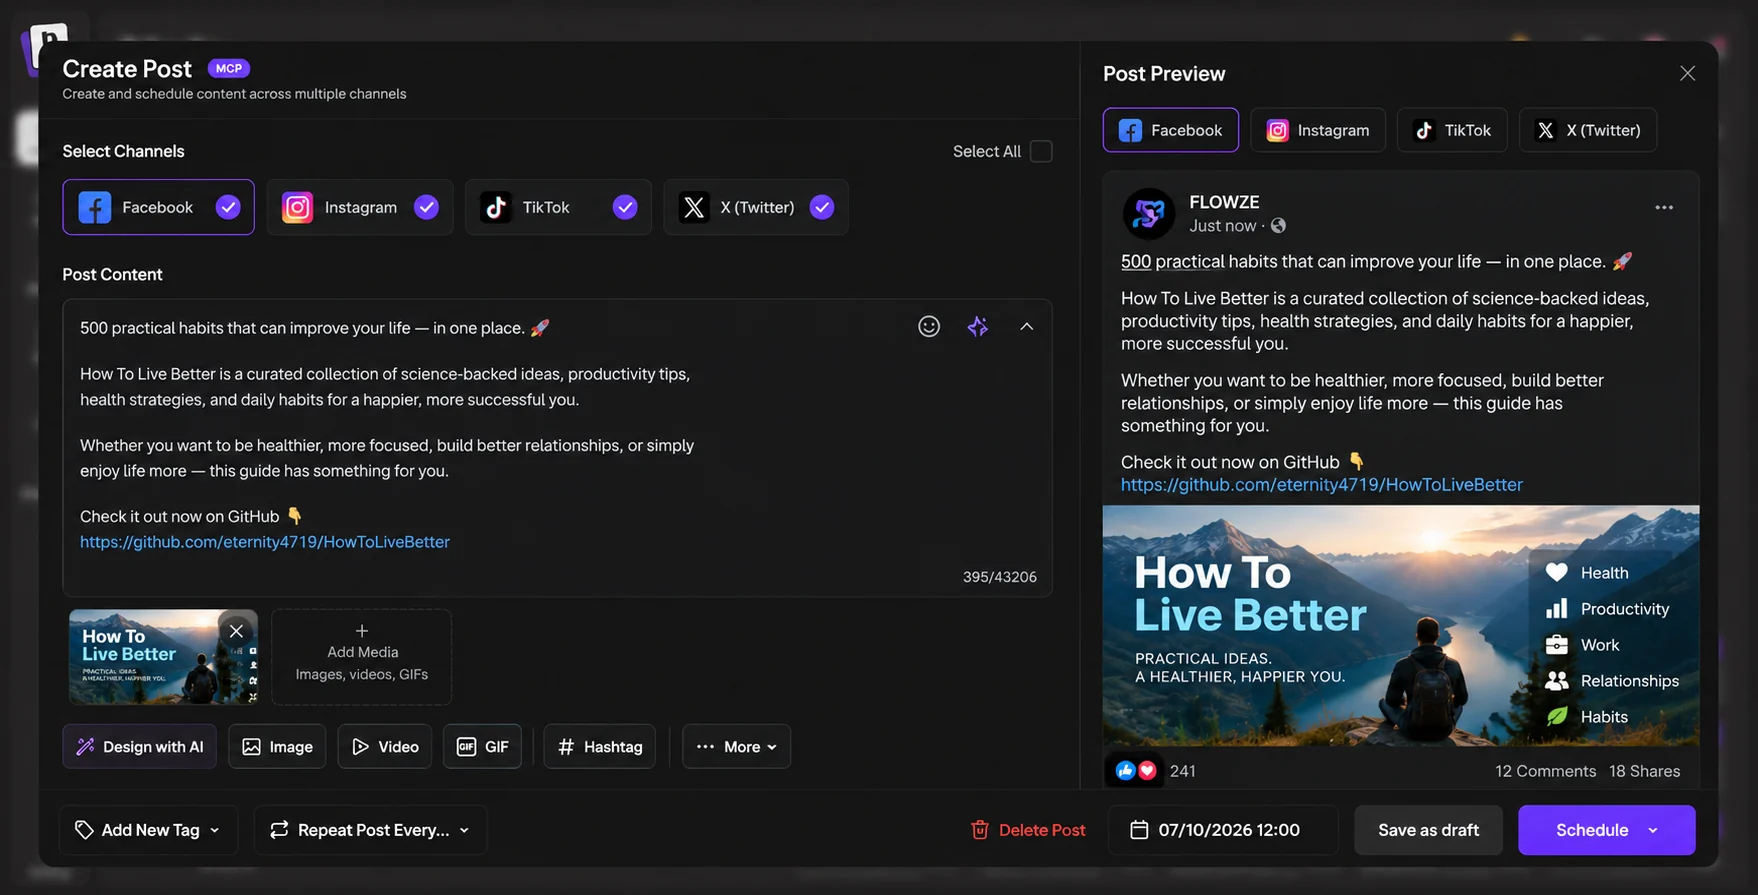
Task: Toggle the Select All checkbox
Action: coord(1041,151)
